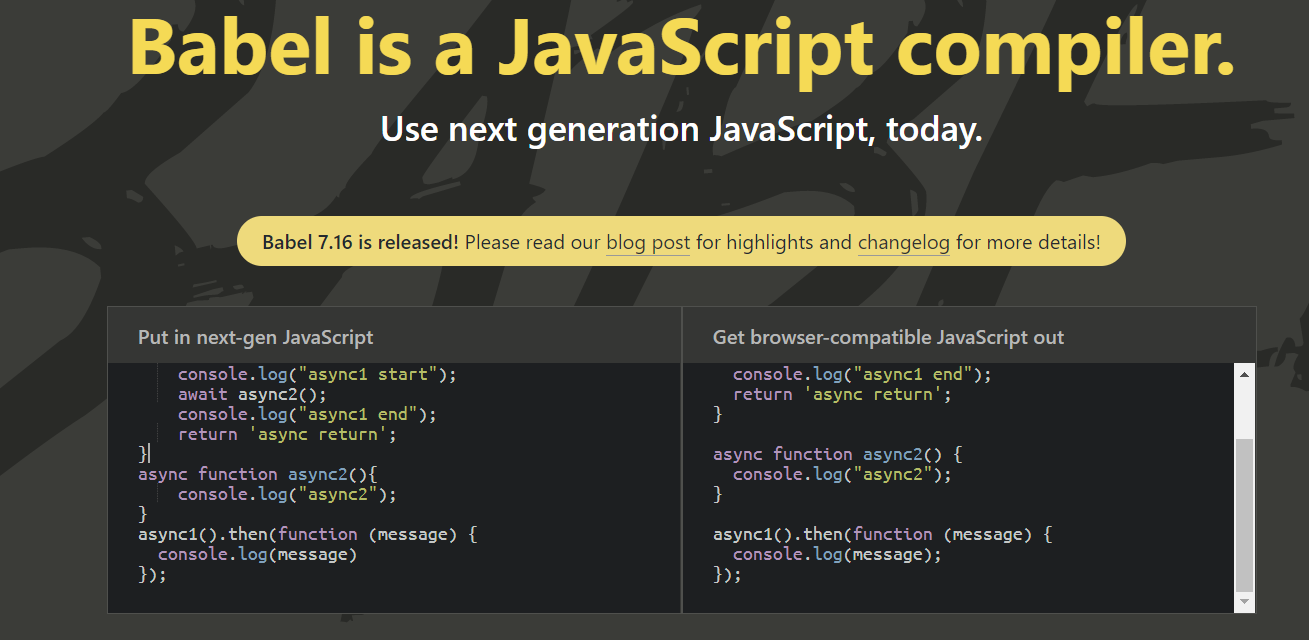Click the closing '});' in input editor
Image resolution: width=1309 pixels, height=640 pixels.
tap(152, 574)
